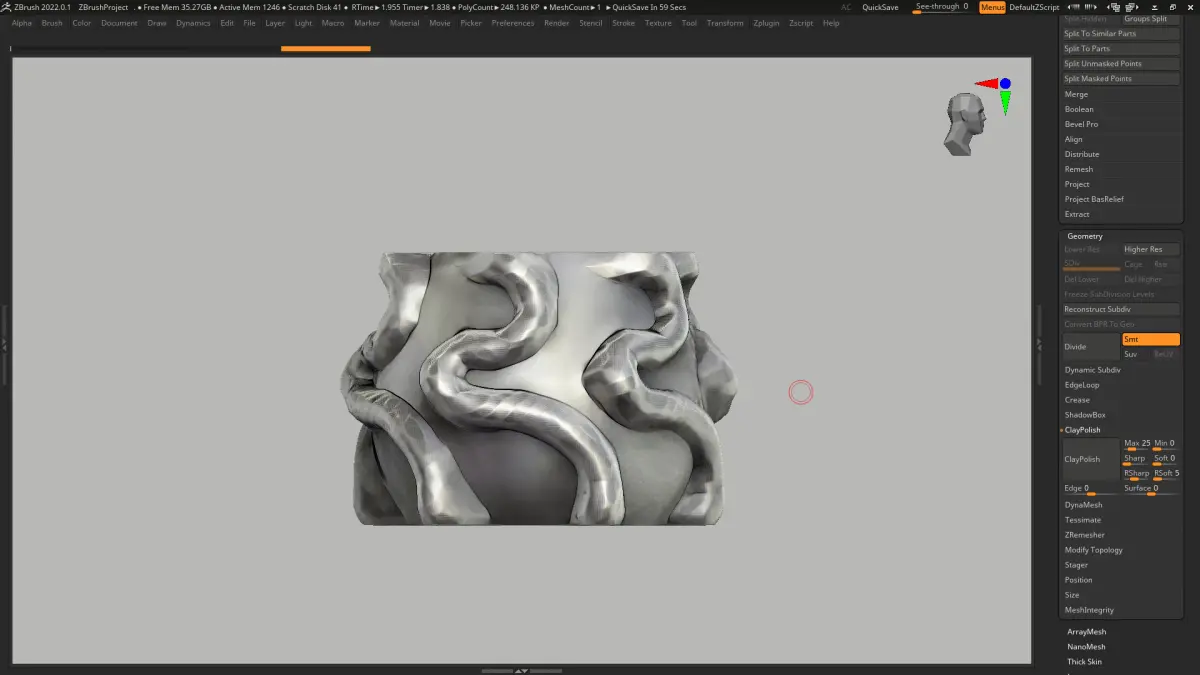Screen dimensions: 1200x675
Task: Open the Material menu
Action: coord(404,23)
